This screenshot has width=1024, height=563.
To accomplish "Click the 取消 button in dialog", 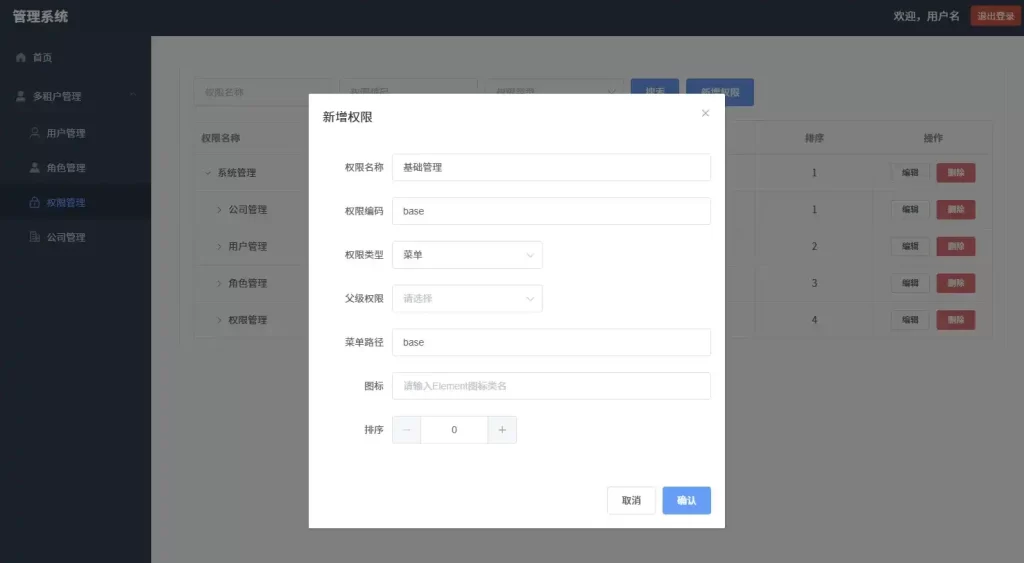I will click(x=631, y=500).
